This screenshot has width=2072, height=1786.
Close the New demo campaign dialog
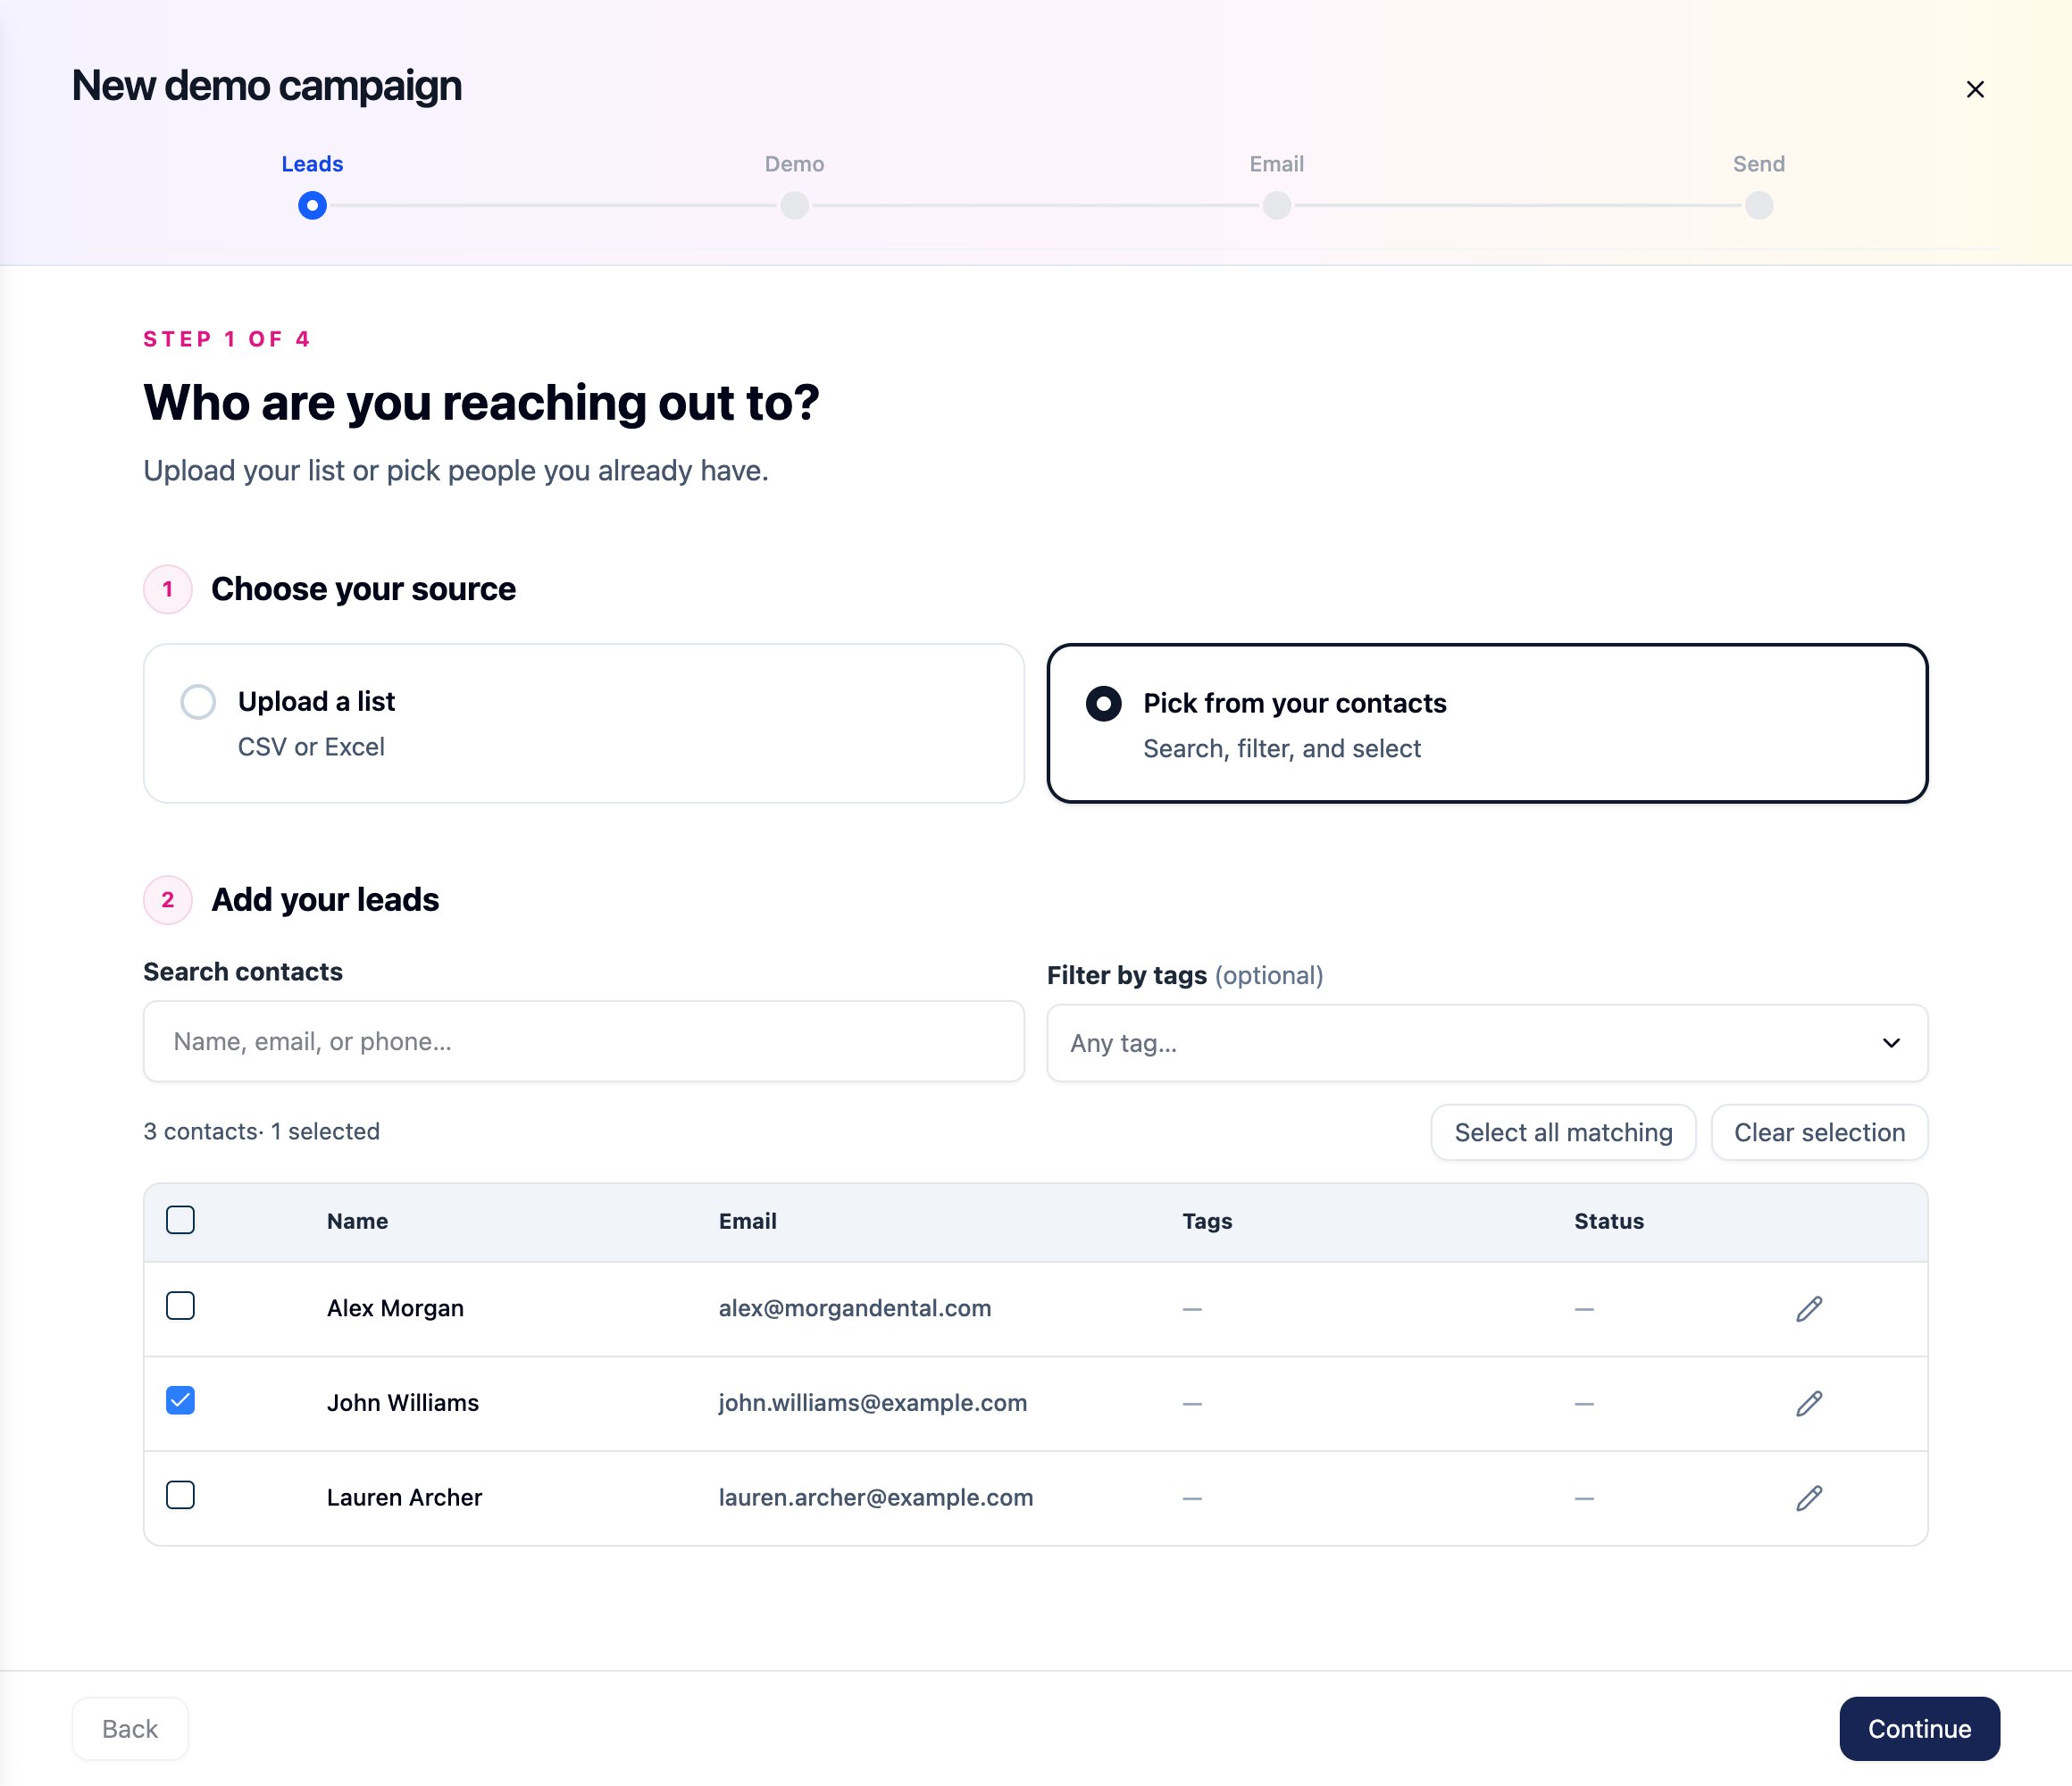click(x=1975, y=90)
